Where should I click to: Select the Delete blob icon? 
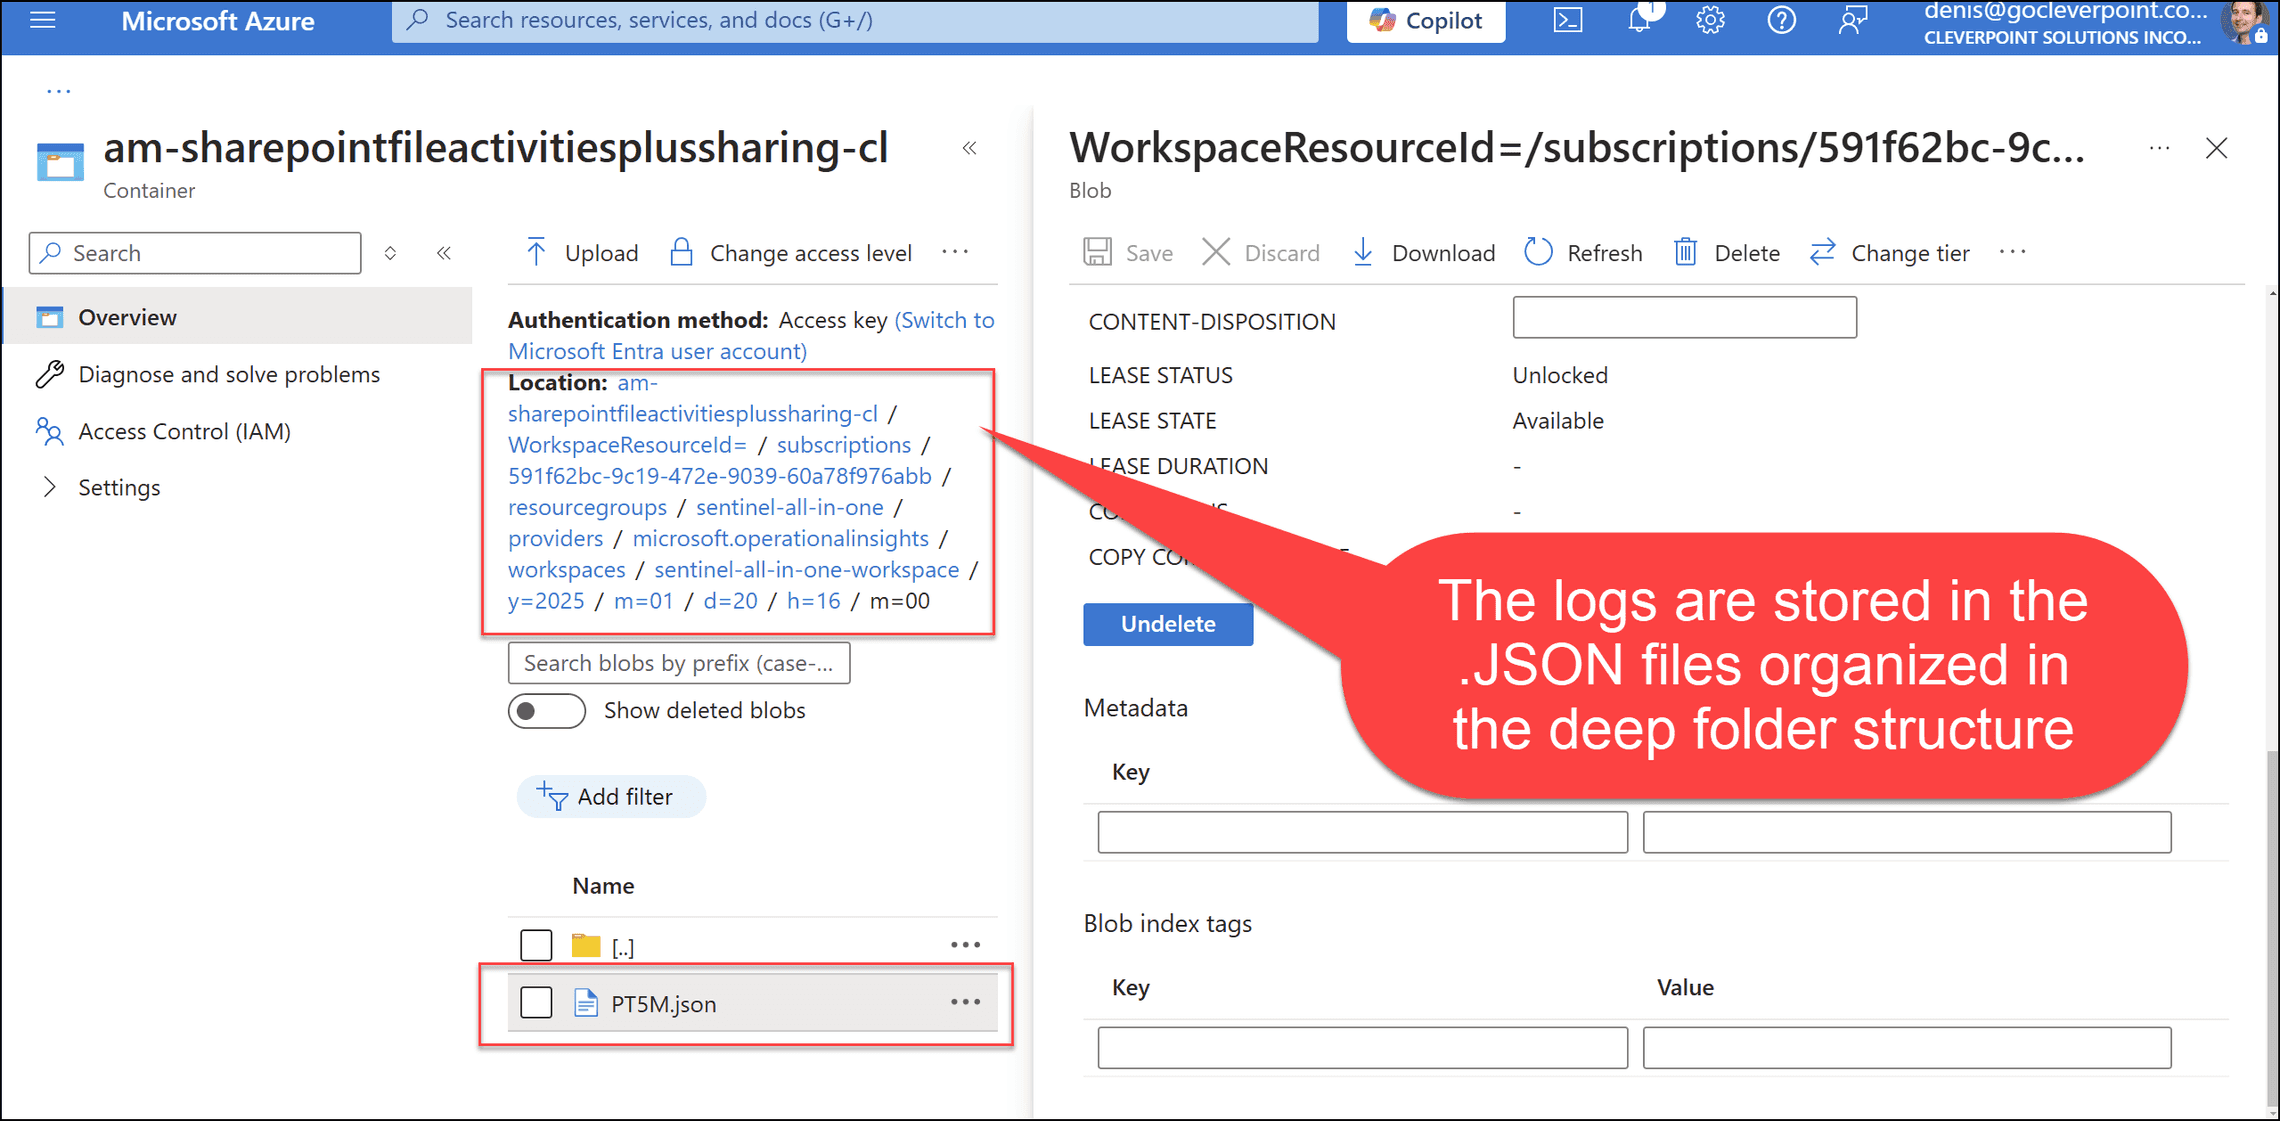[x=1685, y=252]
